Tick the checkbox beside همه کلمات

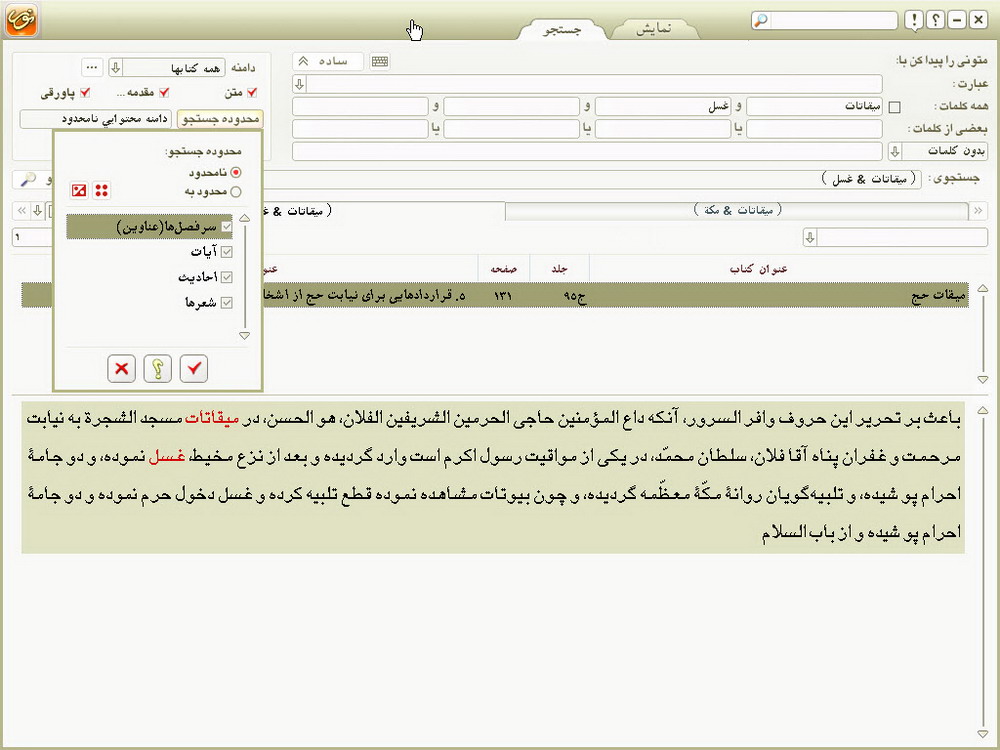point(895,107)
